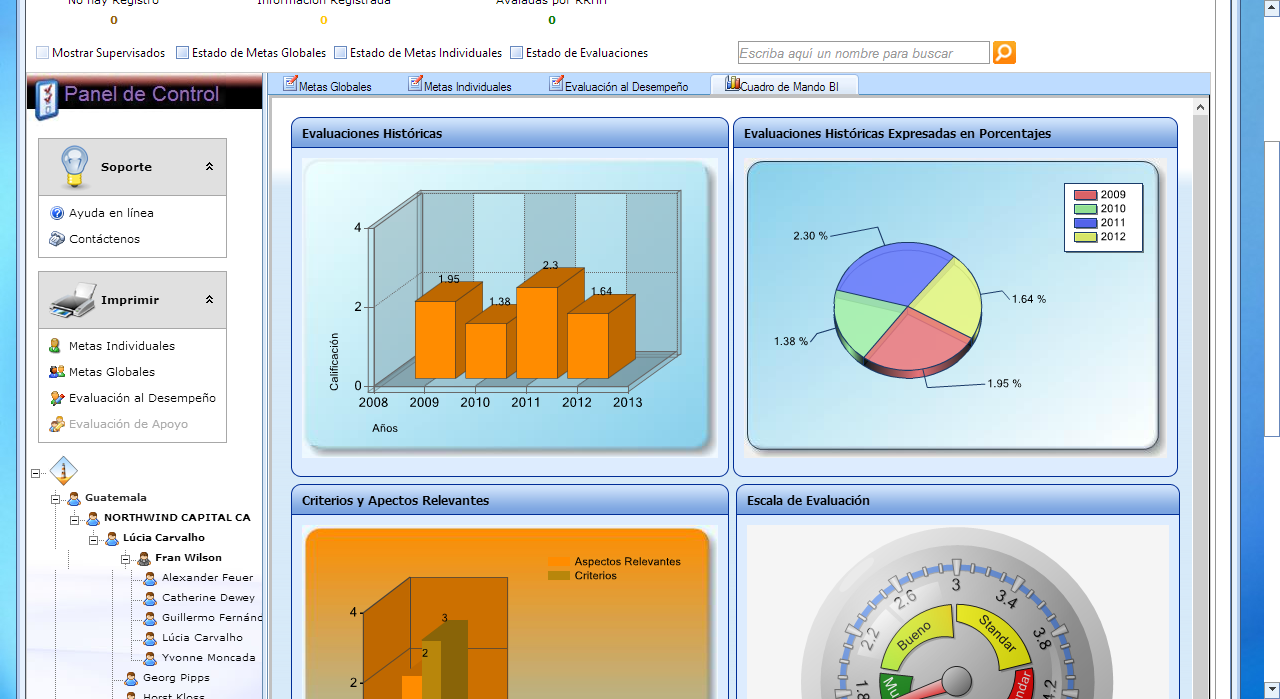Click Catherine Dewey's person icon
Viewport: 1280px width, 699px height.
point(151,598)
